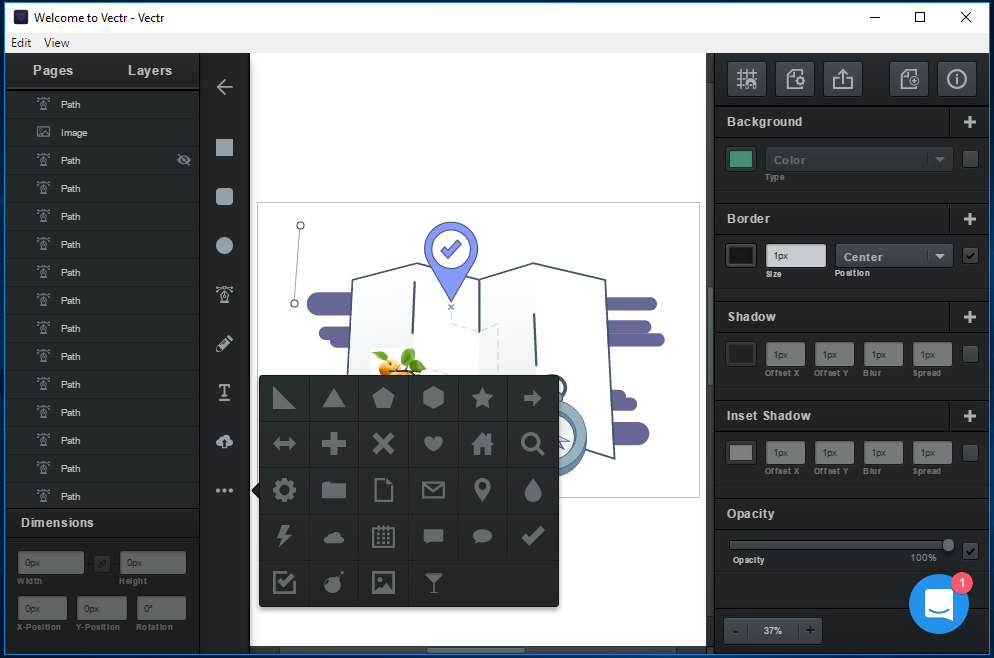Screen dimensions: 994x658
Task: Click the Border size input field
Action: click(x=796, y=255)
